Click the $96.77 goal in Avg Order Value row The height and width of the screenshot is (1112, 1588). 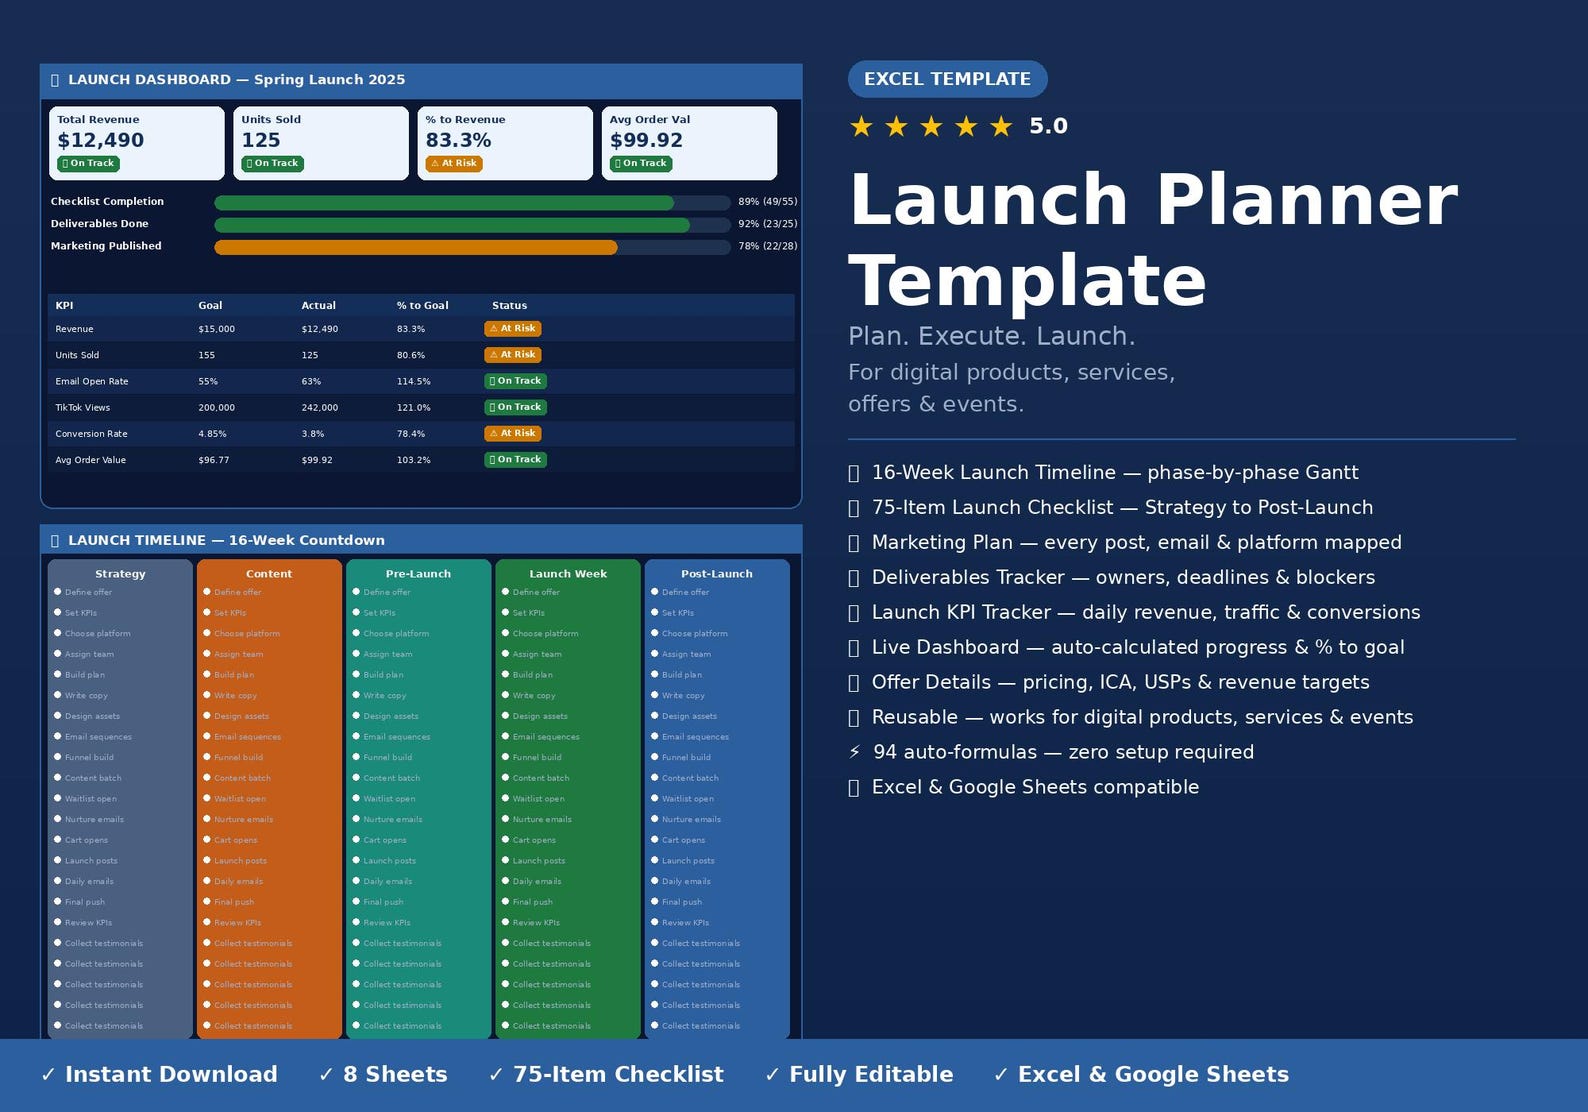click(x=214, y=460)
